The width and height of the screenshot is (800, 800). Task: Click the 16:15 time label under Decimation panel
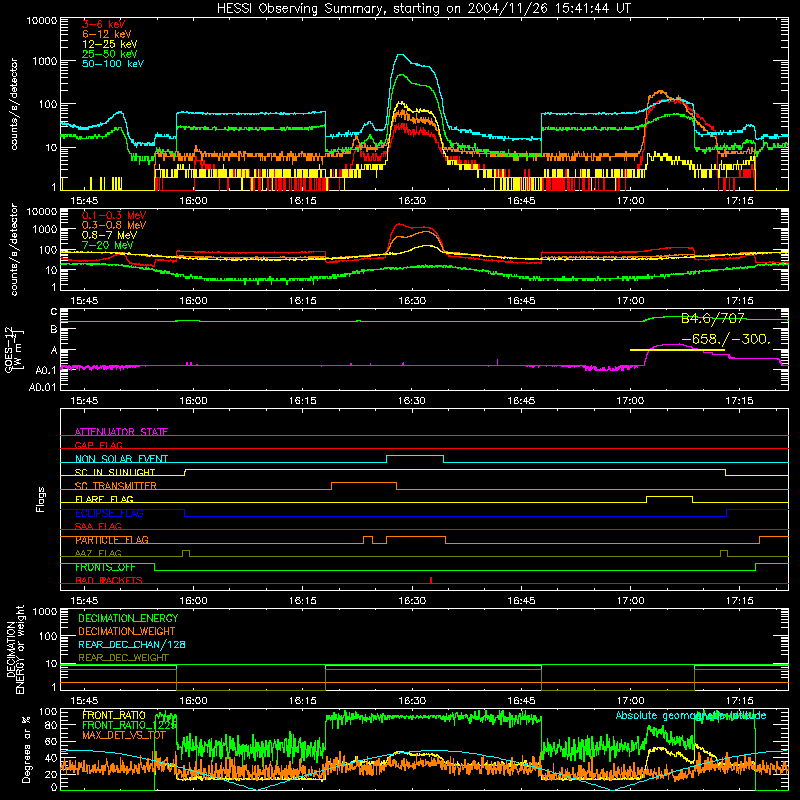click(303, 701)
